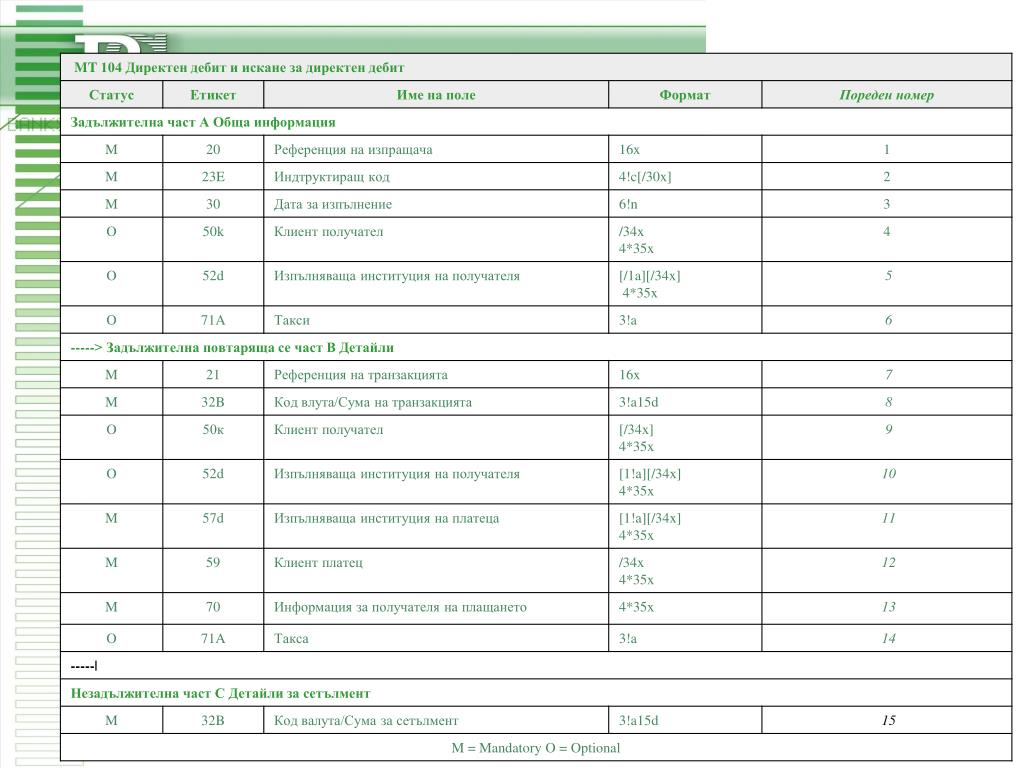Select field name 'Индтруктиращ код'

(x=331, y=178)
